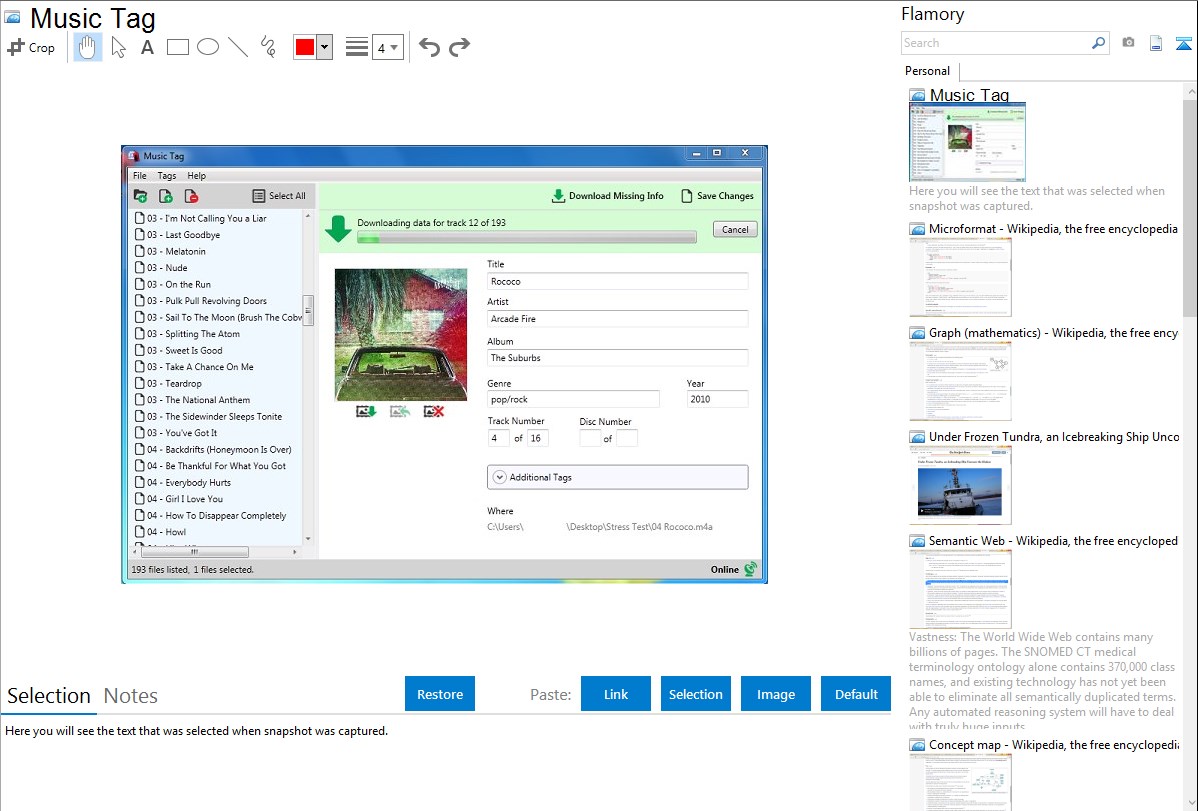The image size is (1198, 811).
Task: Click the add folder icon in Music Tag
Action: pyautogui.click(x=141, y=196)
